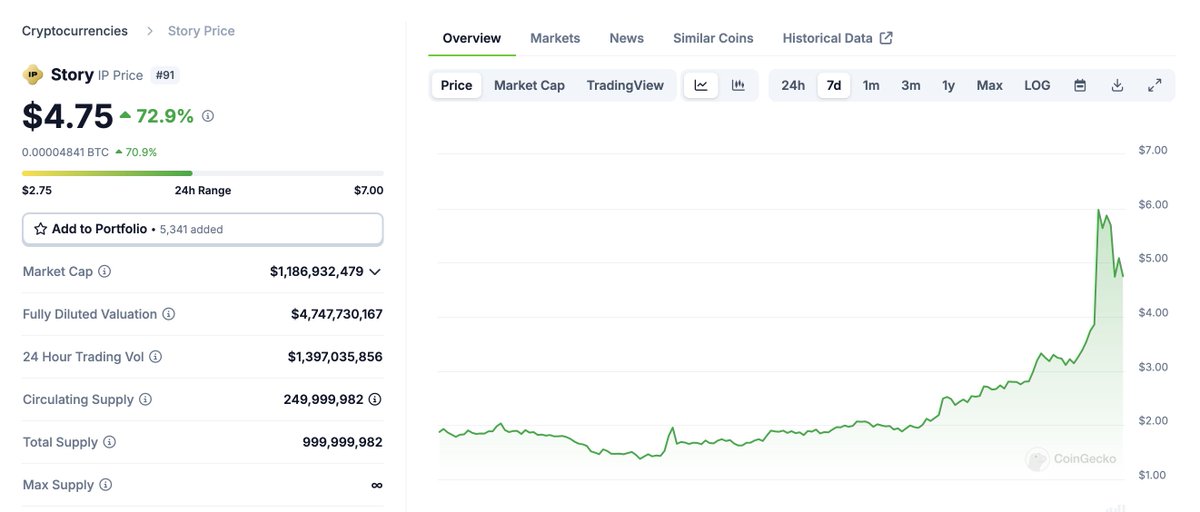Click the 5,341 added count text
The image size is (1200, 512).
(x=192, y=230)
